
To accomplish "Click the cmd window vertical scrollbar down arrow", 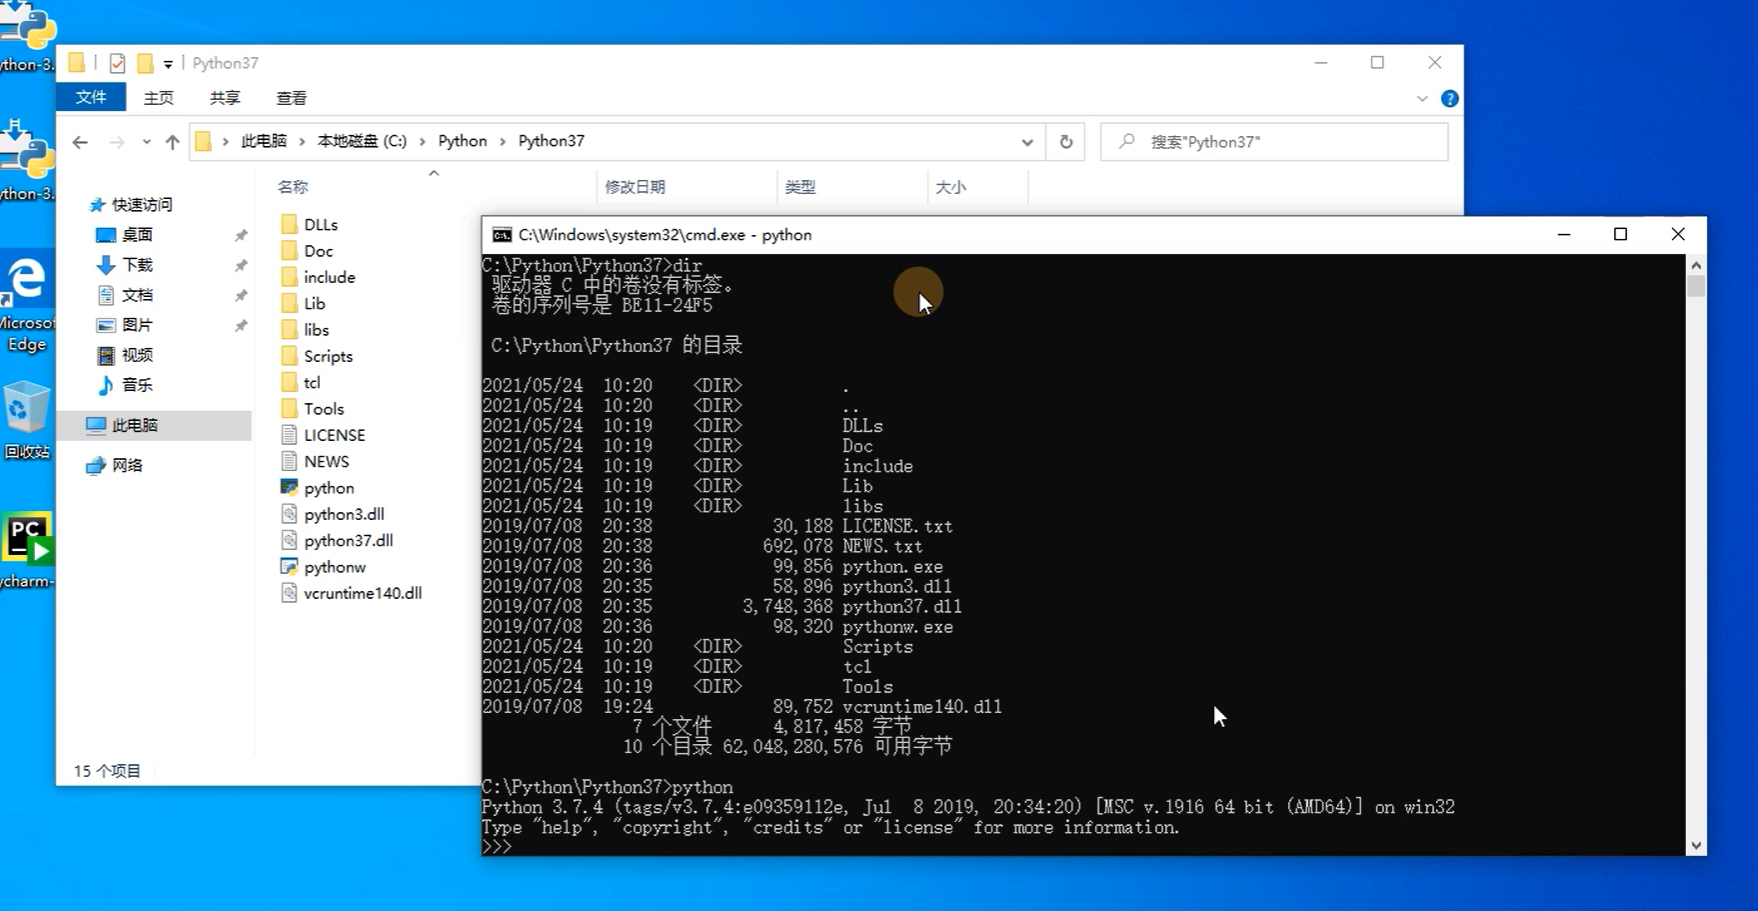I will (1696, 845).
